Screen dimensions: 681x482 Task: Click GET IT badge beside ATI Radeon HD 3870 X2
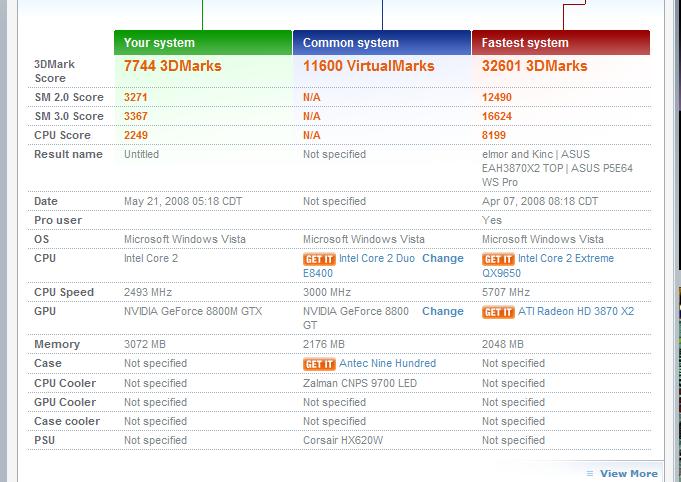click(x=498, y=312)
